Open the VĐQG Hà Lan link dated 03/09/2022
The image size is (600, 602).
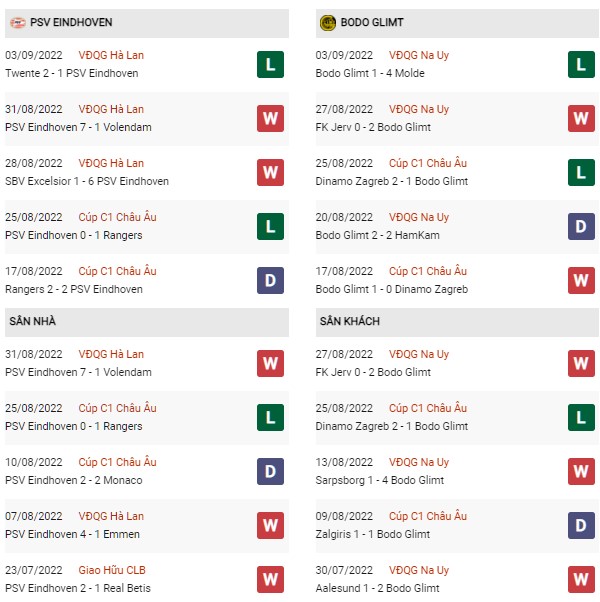(111, 55)
